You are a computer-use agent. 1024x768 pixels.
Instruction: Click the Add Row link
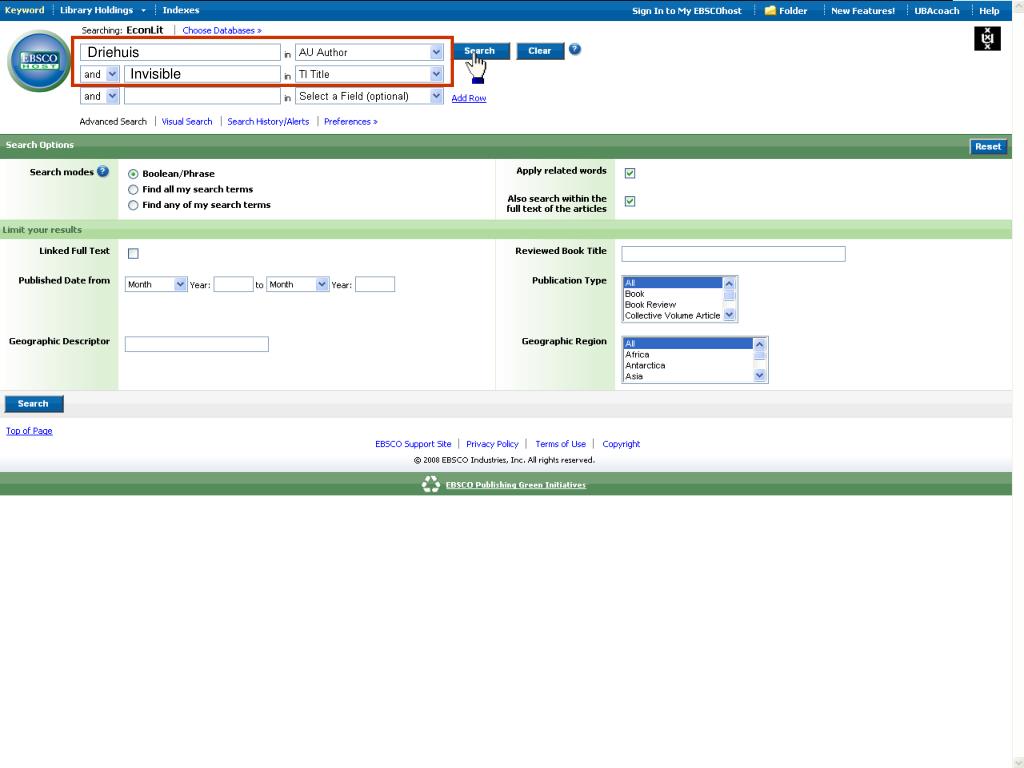pyautogui.click(x=469, y=98)
